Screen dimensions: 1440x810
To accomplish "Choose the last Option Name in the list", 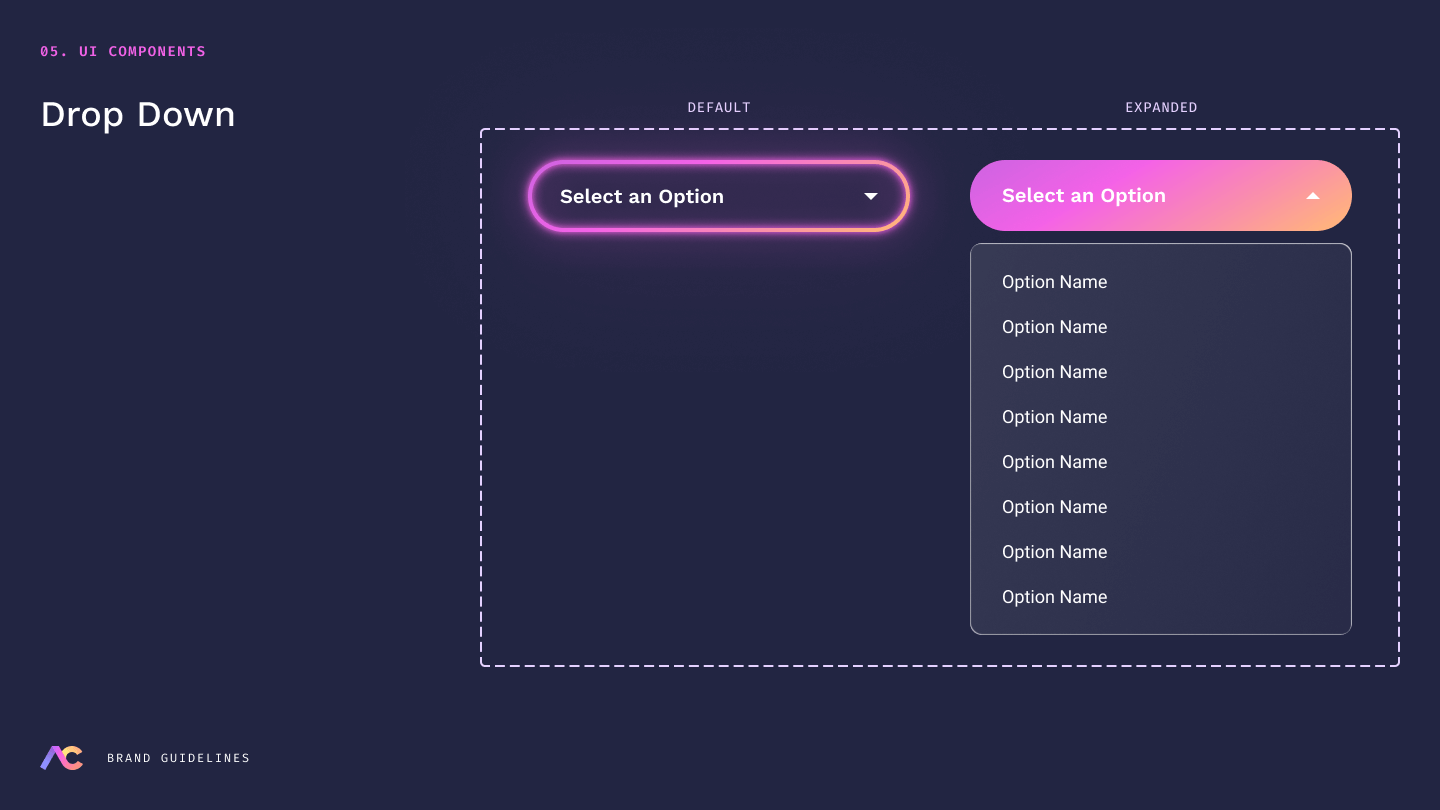I will point(1055,597).
